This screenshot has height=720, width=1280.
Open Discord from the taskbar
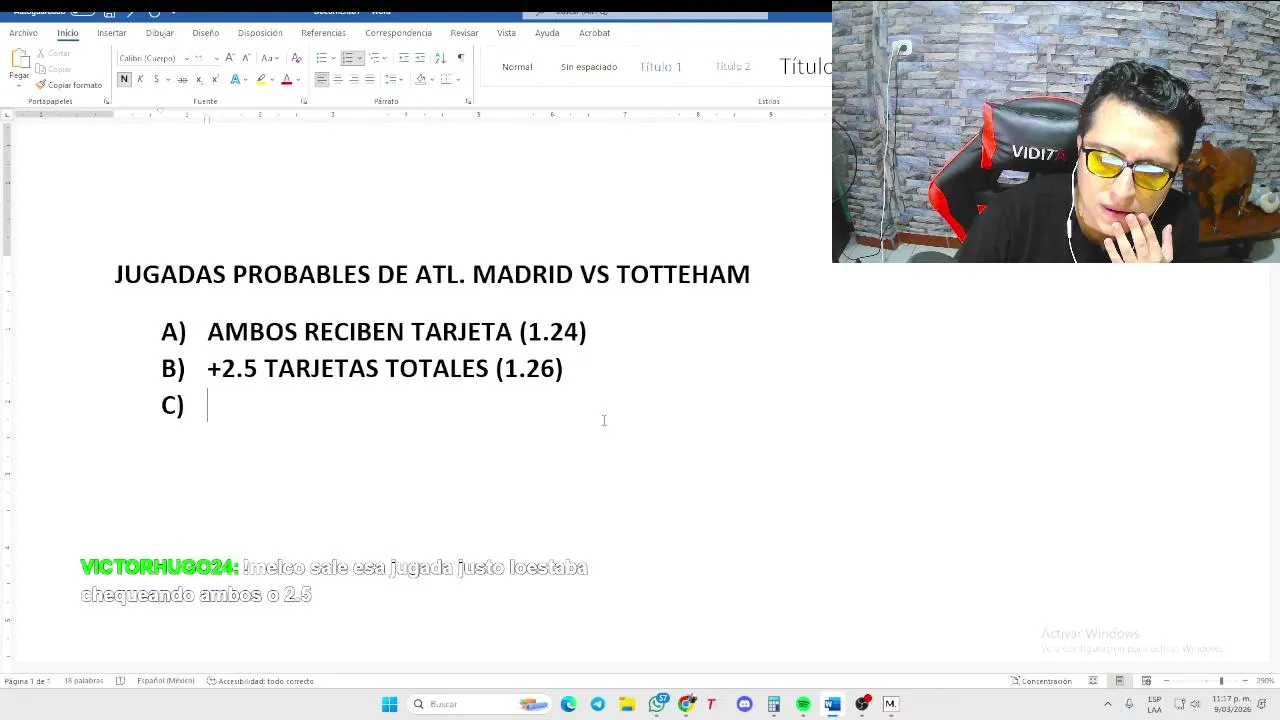tap(744, 704)
